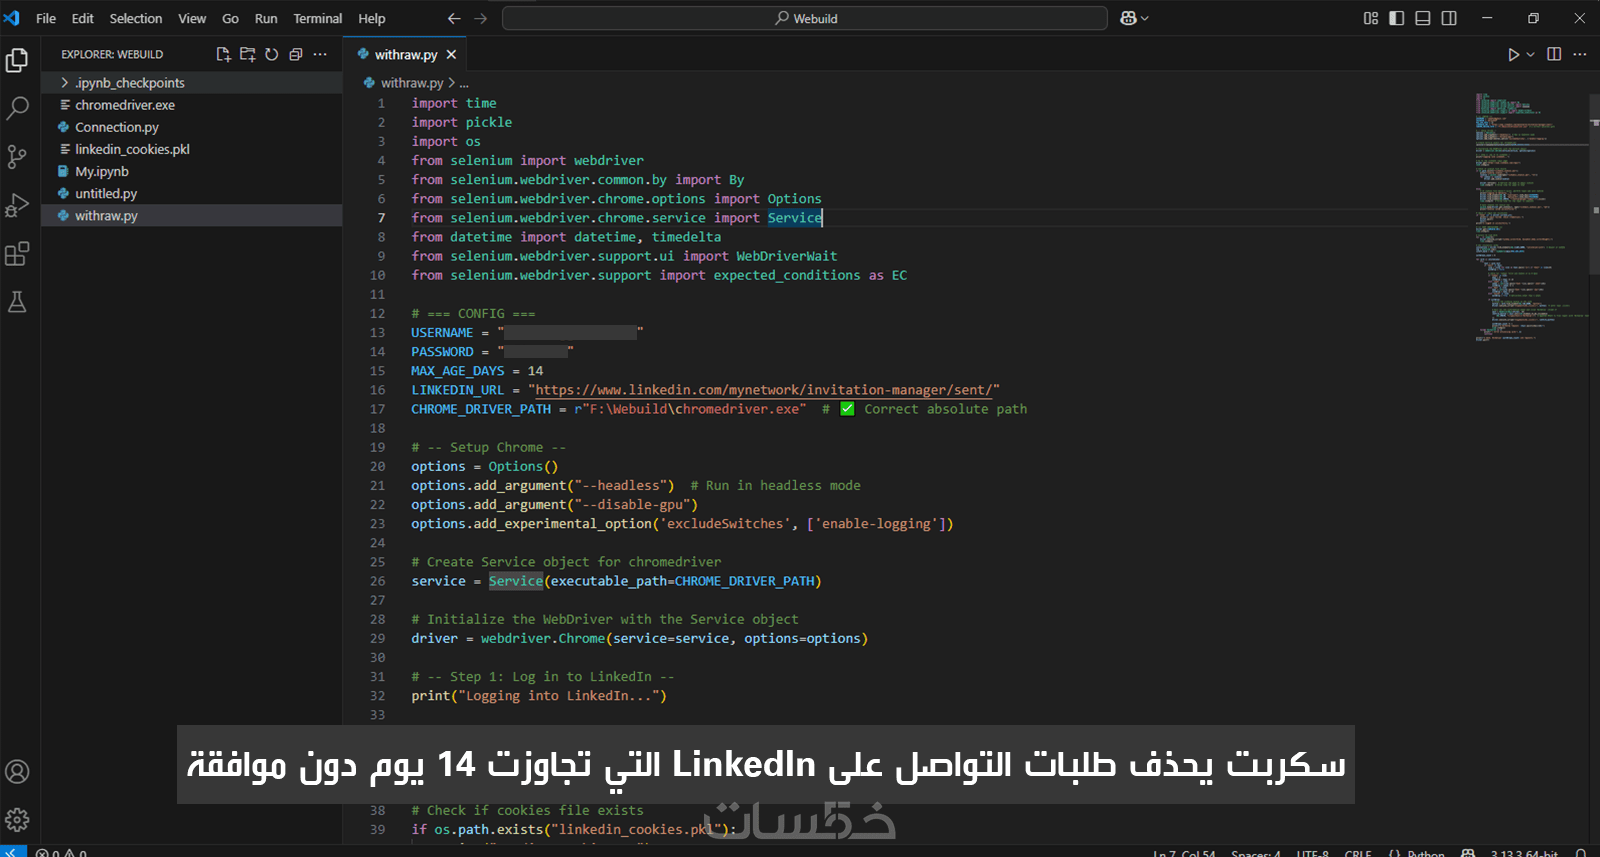This screenshot has width=1600, height=857.
Task: Select the withraw.py editor tab
Action: pos(406,55)
